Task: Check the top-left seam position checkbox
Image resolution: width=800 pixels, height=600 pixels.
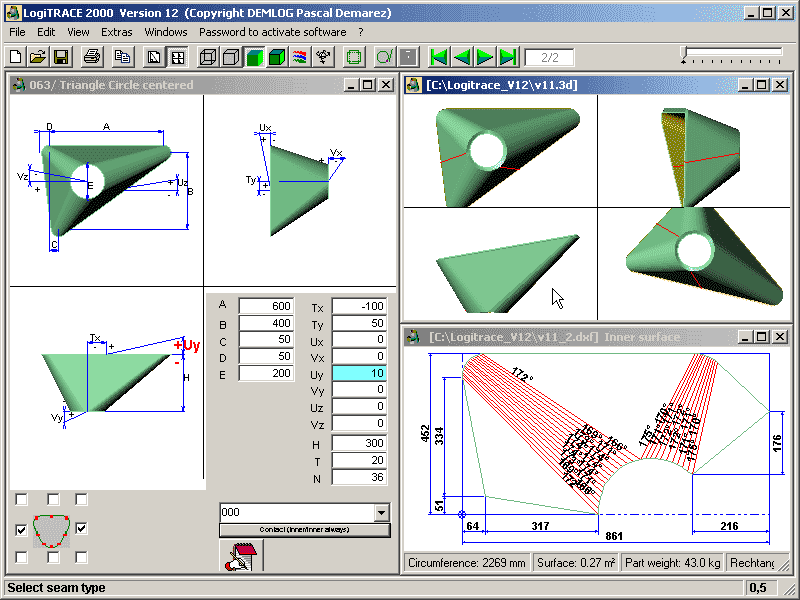Action: [21, 499]
